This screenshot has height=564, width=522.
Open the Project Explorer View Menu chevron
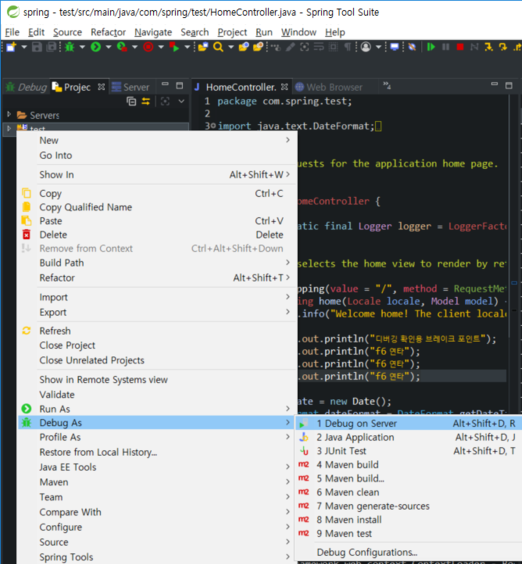(x=181, y=101)
